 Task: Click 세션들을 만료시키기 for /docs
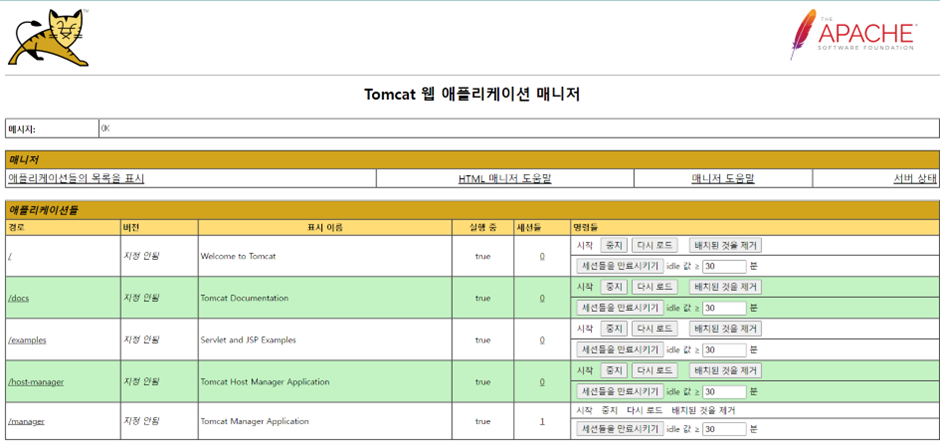(620, 308)
